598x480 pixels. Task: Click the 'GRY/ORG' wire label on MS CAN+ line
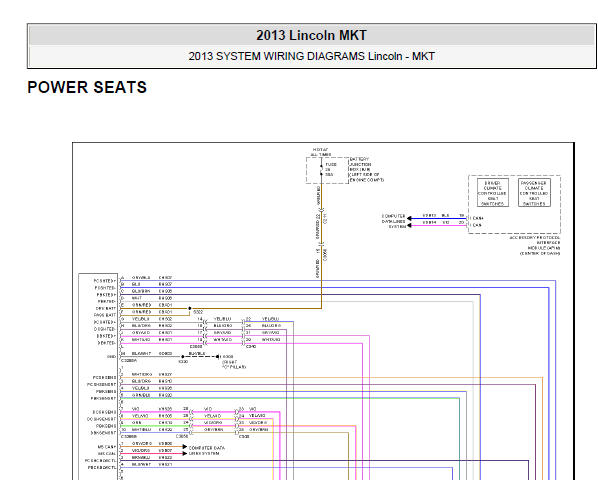142,443
